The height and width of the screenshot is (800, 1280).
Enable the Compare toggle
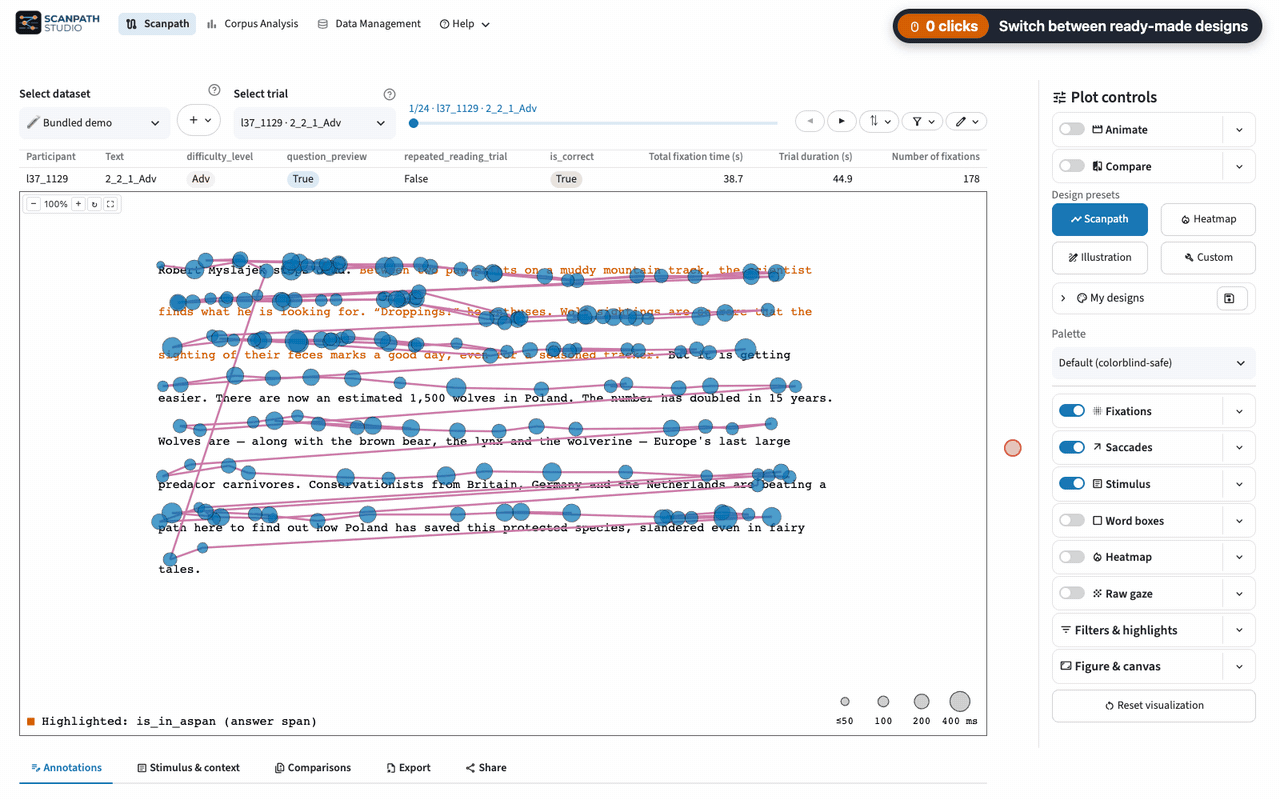point(1072,166)
